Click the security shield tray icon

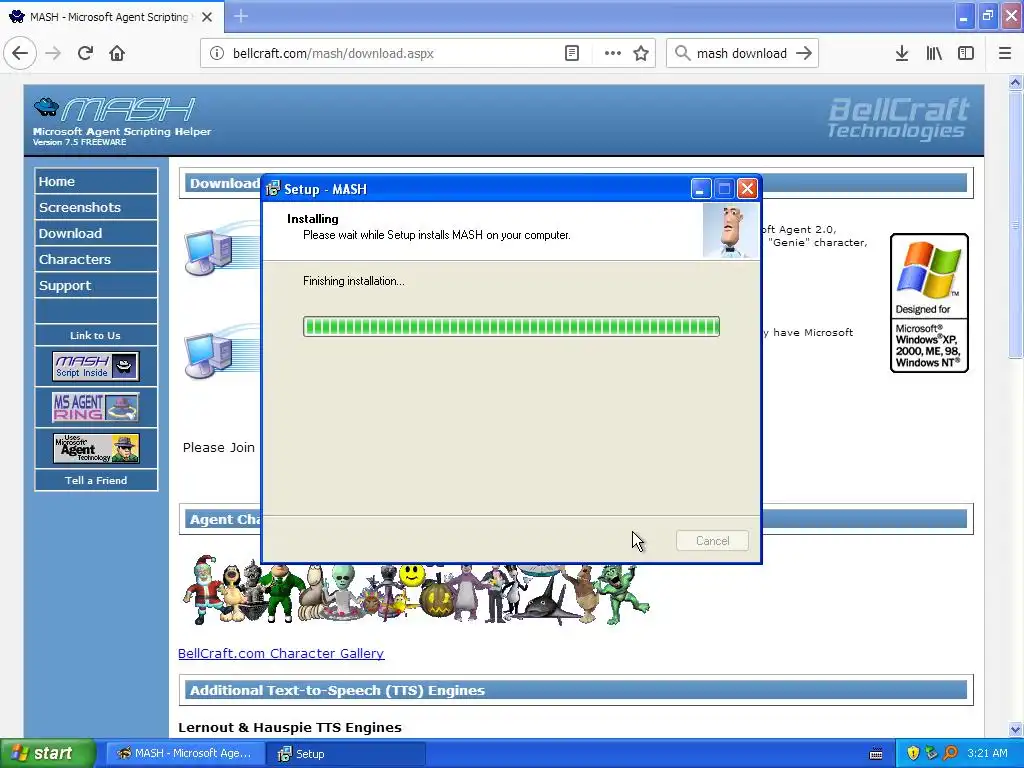pos(913,754)
